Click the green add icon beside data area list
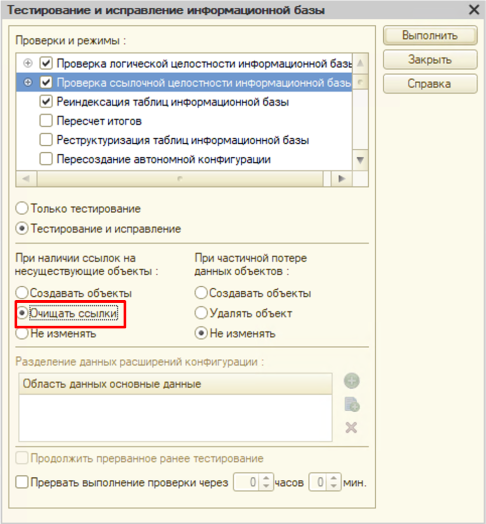 [x=352, y=381]
